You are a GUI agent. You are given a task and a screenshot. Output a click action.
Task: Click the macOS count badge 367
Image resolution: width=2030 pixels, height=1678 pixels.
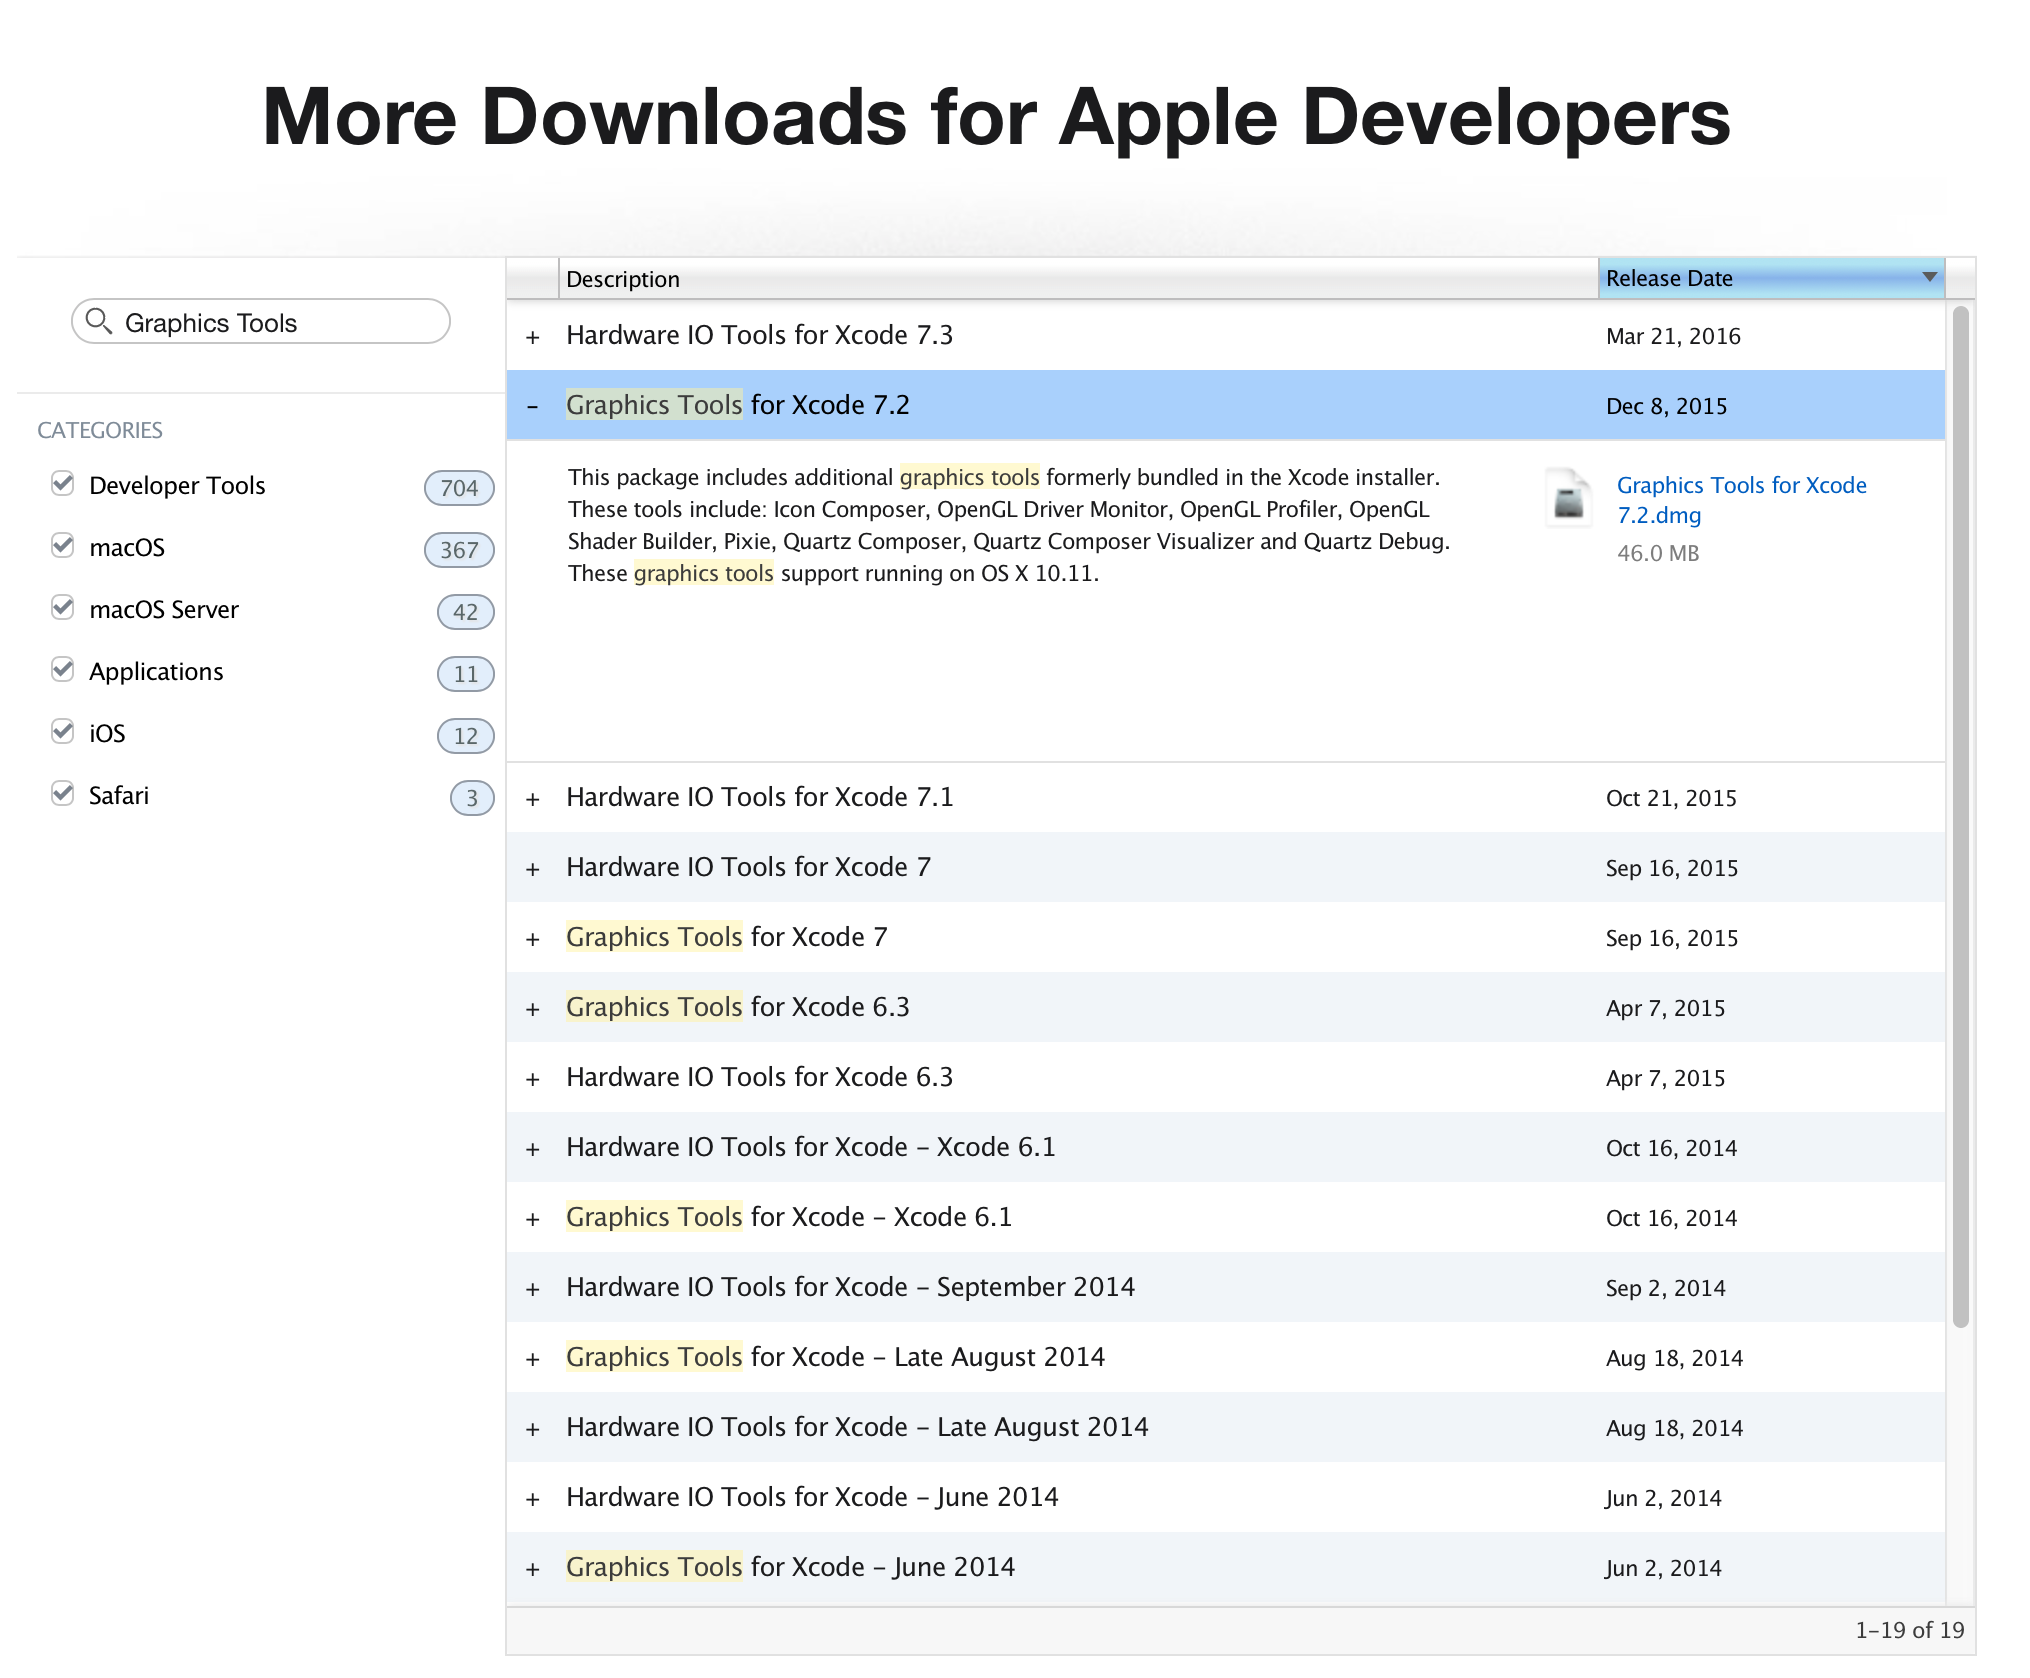pos(459,550)
